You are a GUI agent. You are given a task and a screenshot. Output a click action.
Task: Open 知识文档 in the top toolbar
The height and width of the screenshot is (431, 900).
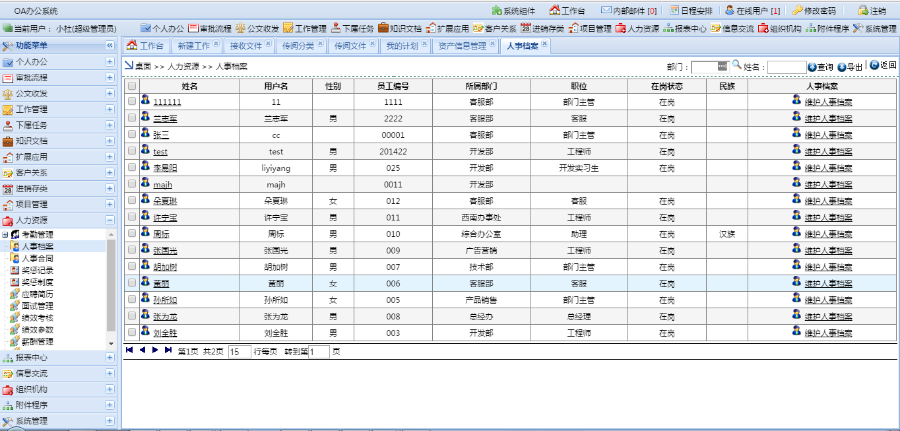click(x=400, y=28)
